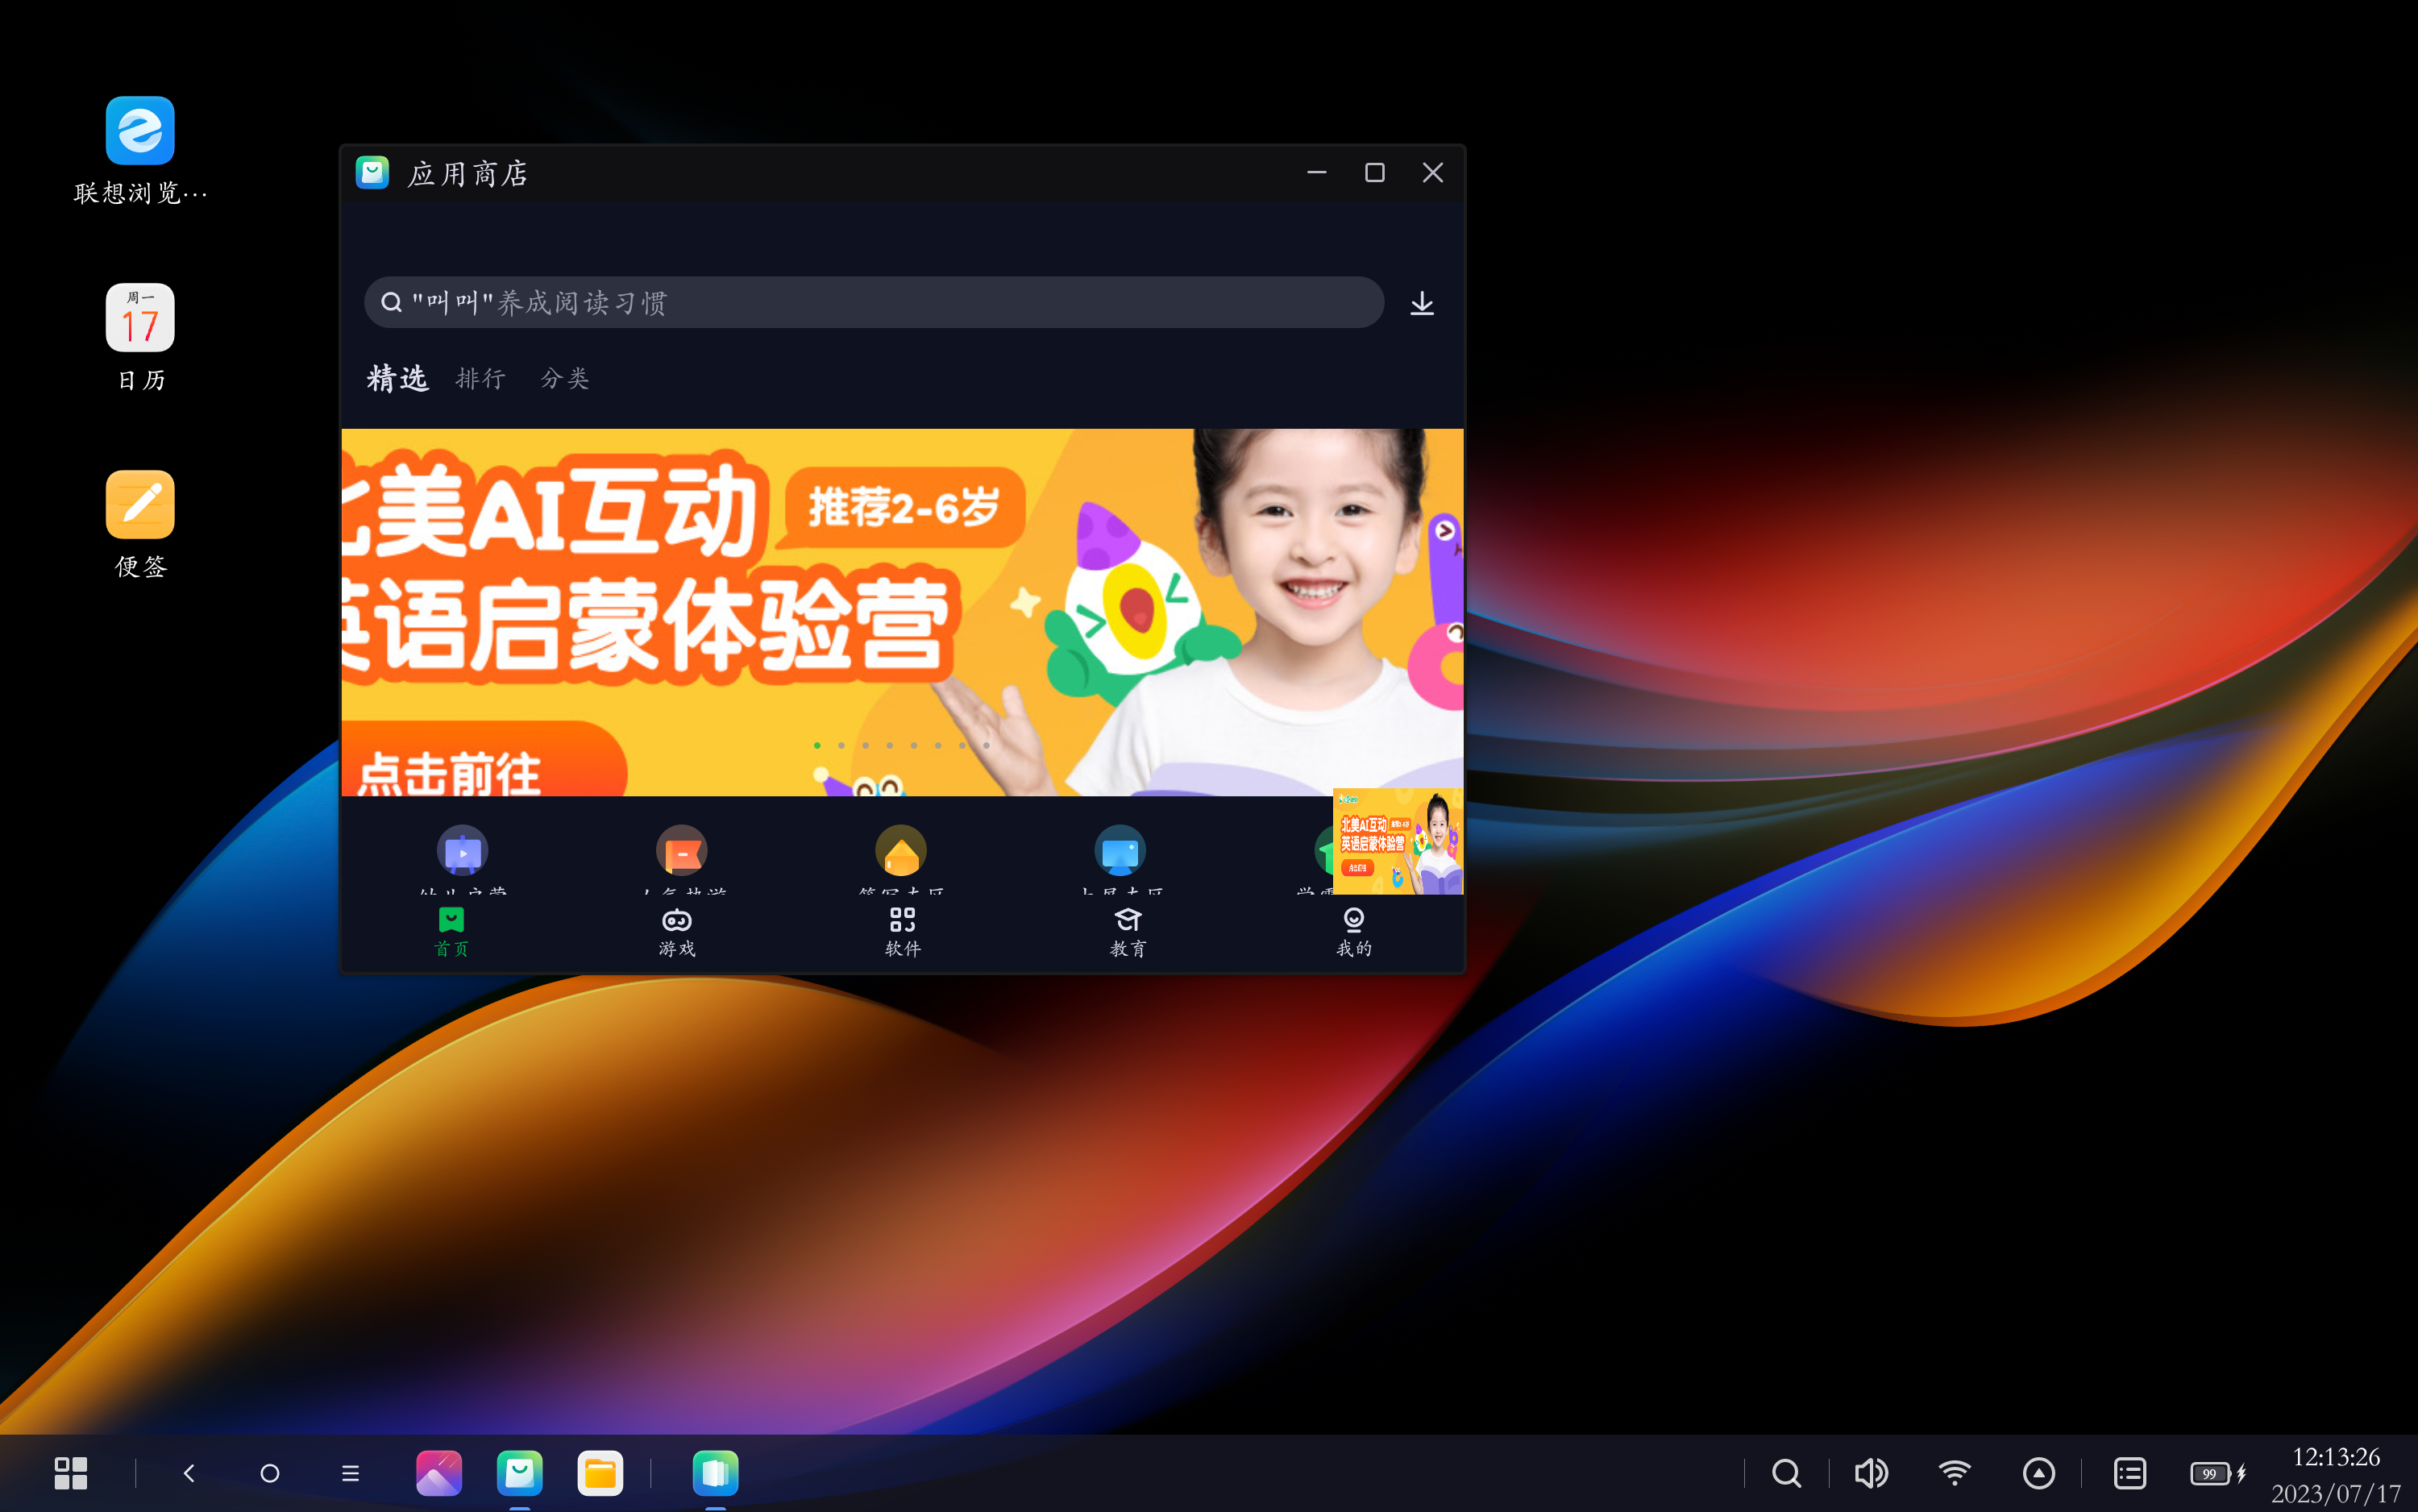This screenshot has height=1512, width=2418.
Task: Open the 我的 profile tab
Action: [x=1354, y=932]
